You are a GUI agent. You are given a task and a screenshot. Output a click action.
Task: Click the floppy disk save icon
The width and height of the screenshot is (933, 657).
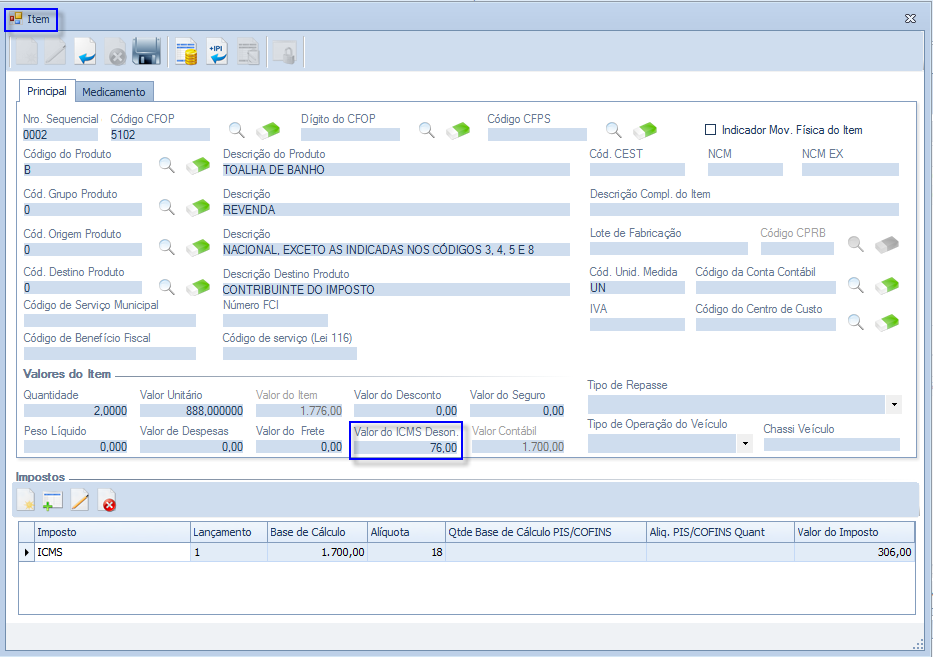tap(147, 52)
